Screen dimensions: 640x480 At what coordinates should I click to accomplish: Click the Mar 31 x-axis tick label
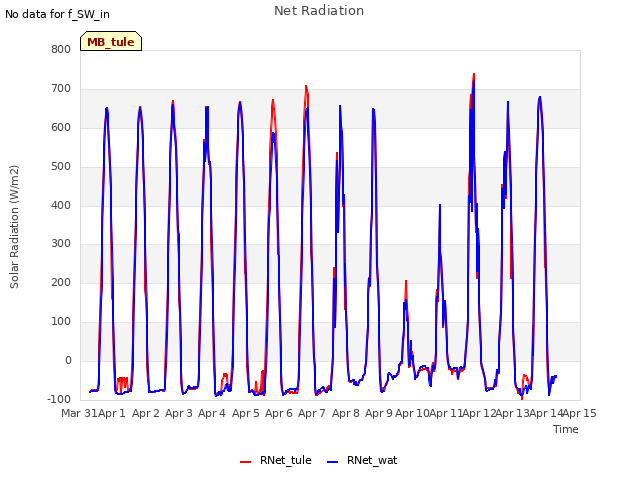pos(79,413)
